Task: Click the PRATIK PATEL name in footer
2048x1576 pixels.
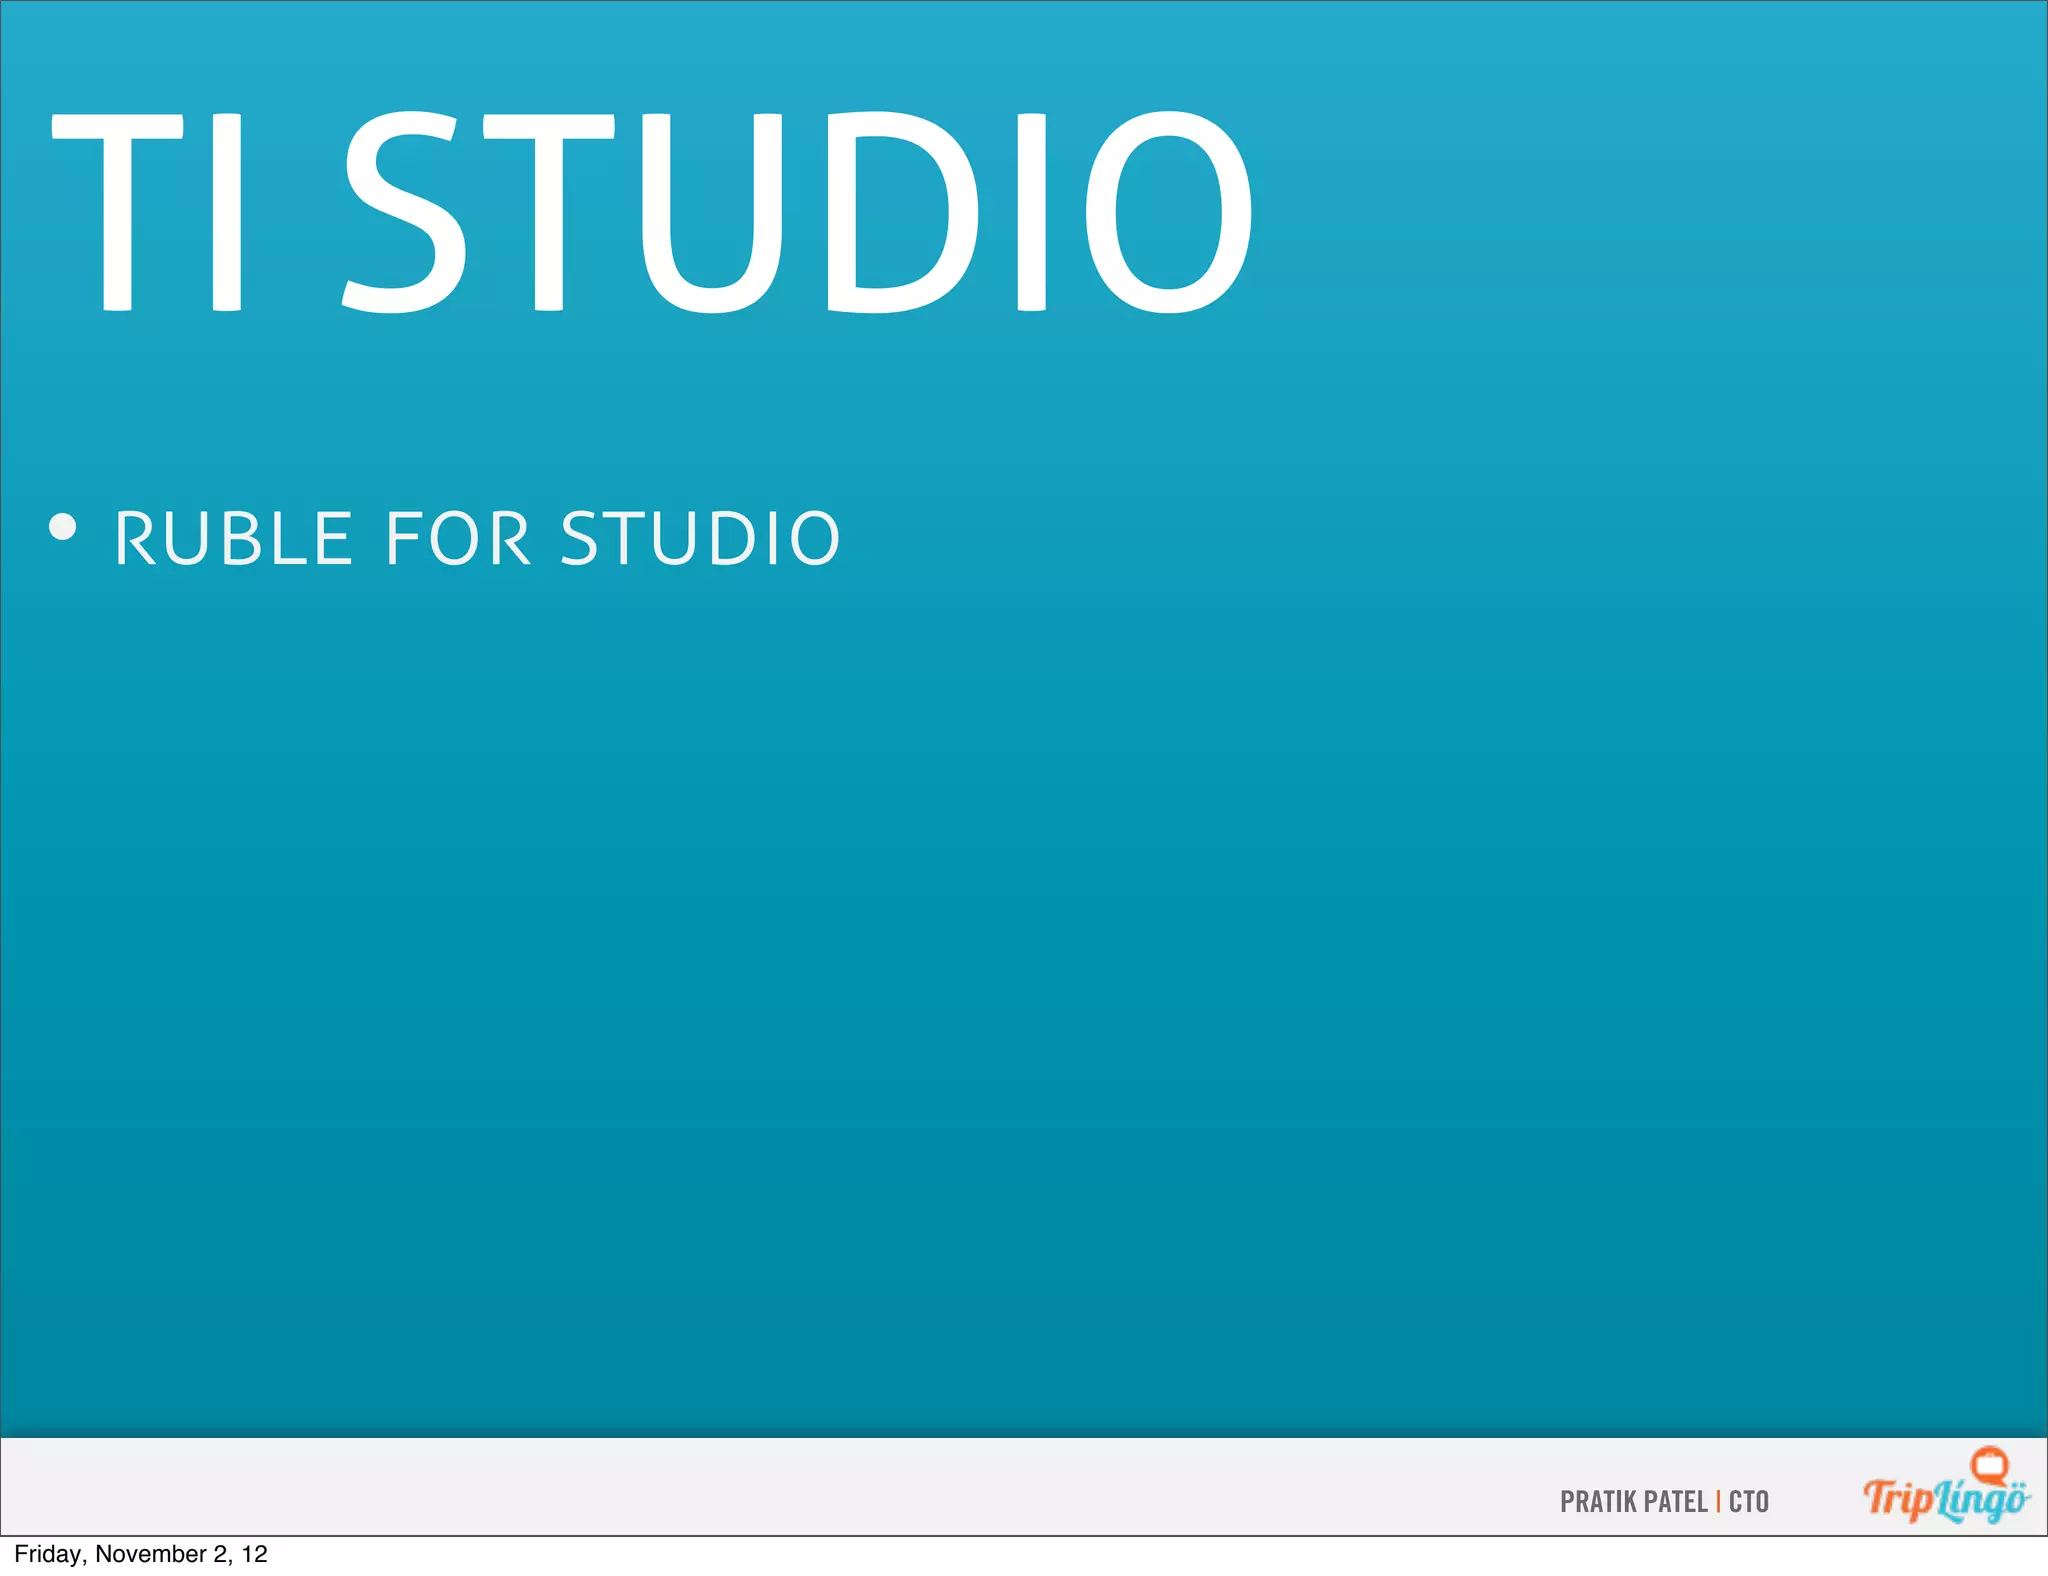Action: pos(1633,1501)
